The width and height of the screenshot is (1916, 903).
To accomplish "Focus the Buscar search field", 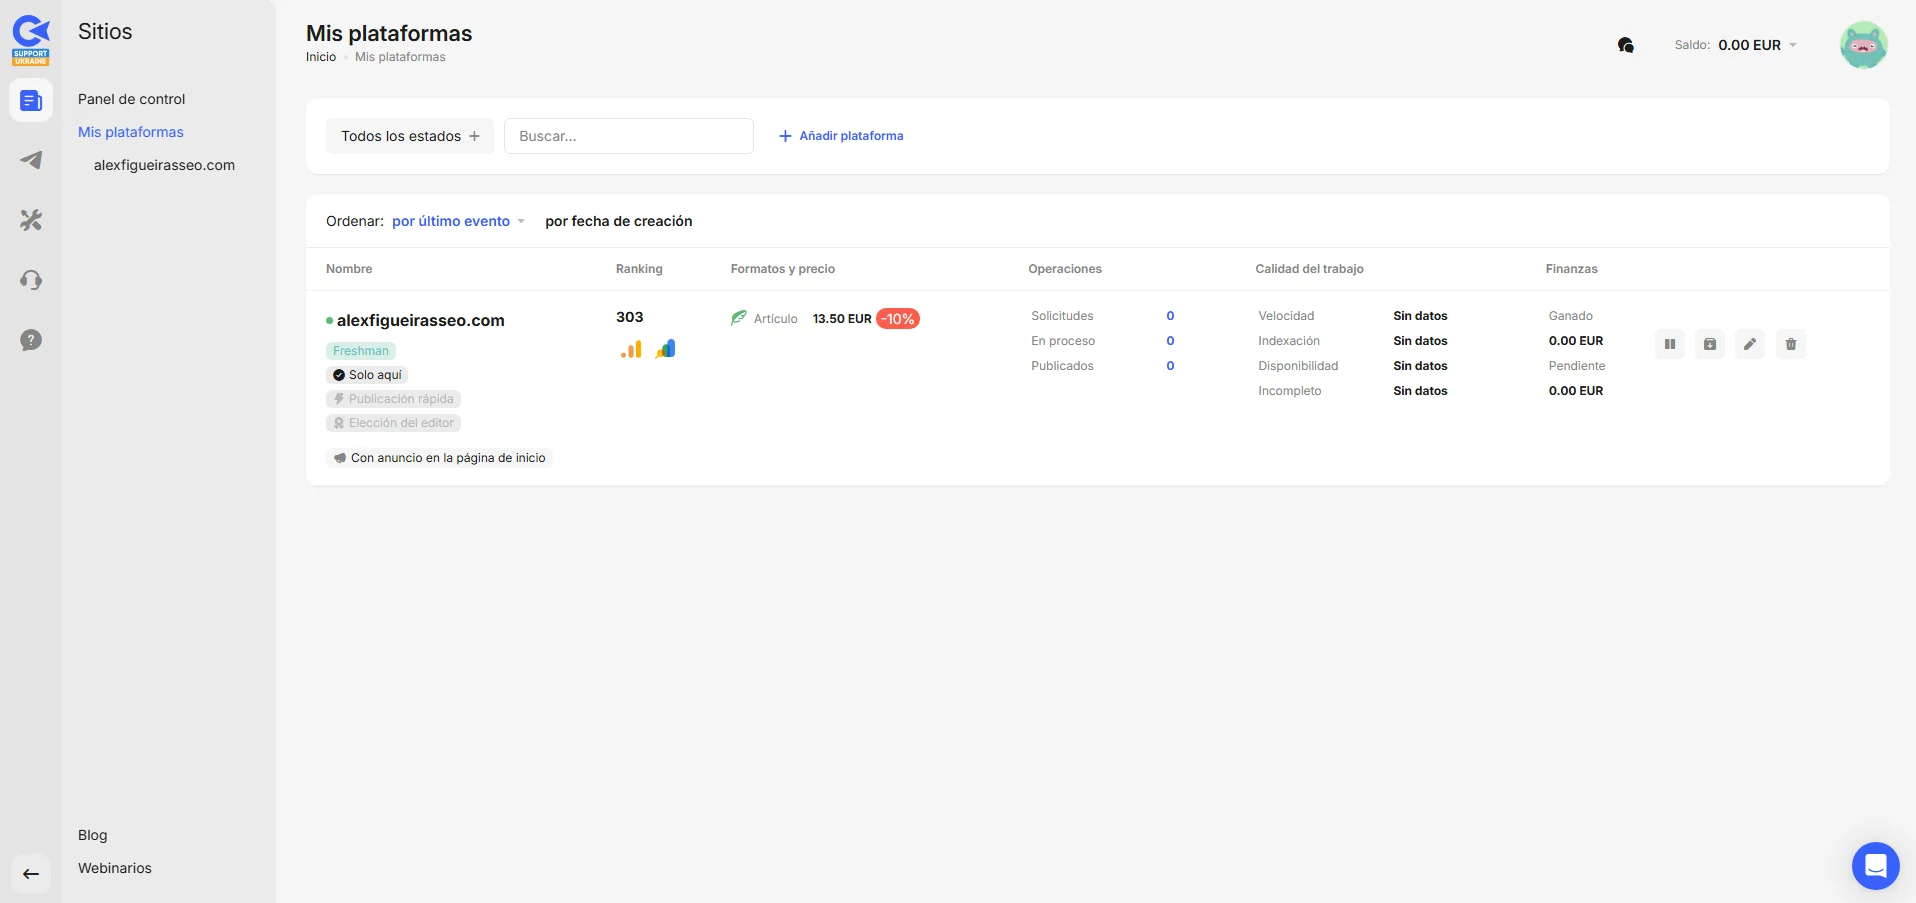I will click(x=629, y=136).
